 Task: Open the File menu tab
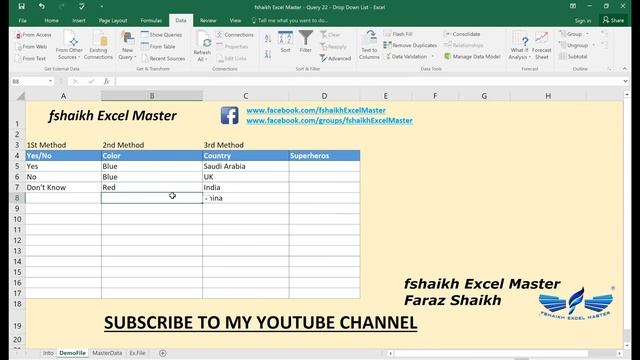point(22,20)
